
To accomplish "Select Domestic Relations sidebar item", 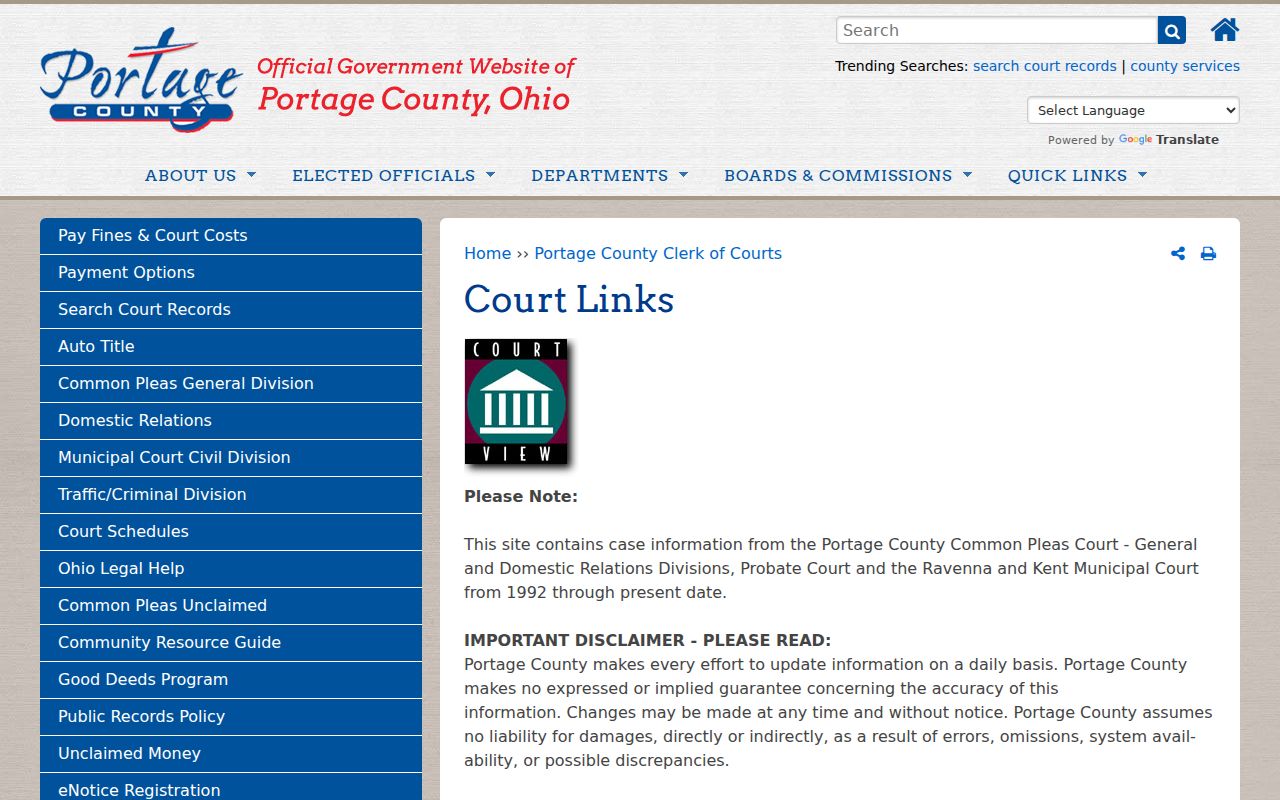I will [x=231, y=421].
